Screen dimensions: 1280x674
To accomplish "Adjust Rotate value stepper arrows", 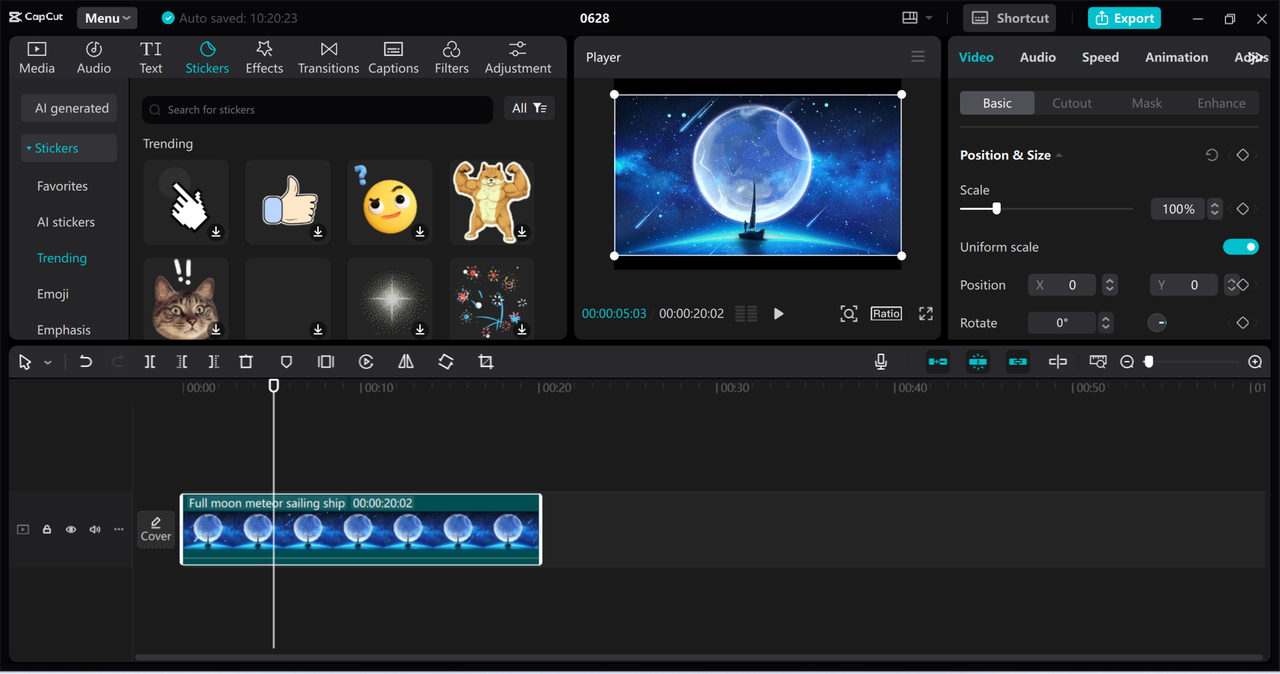I will click(1105, 323).
